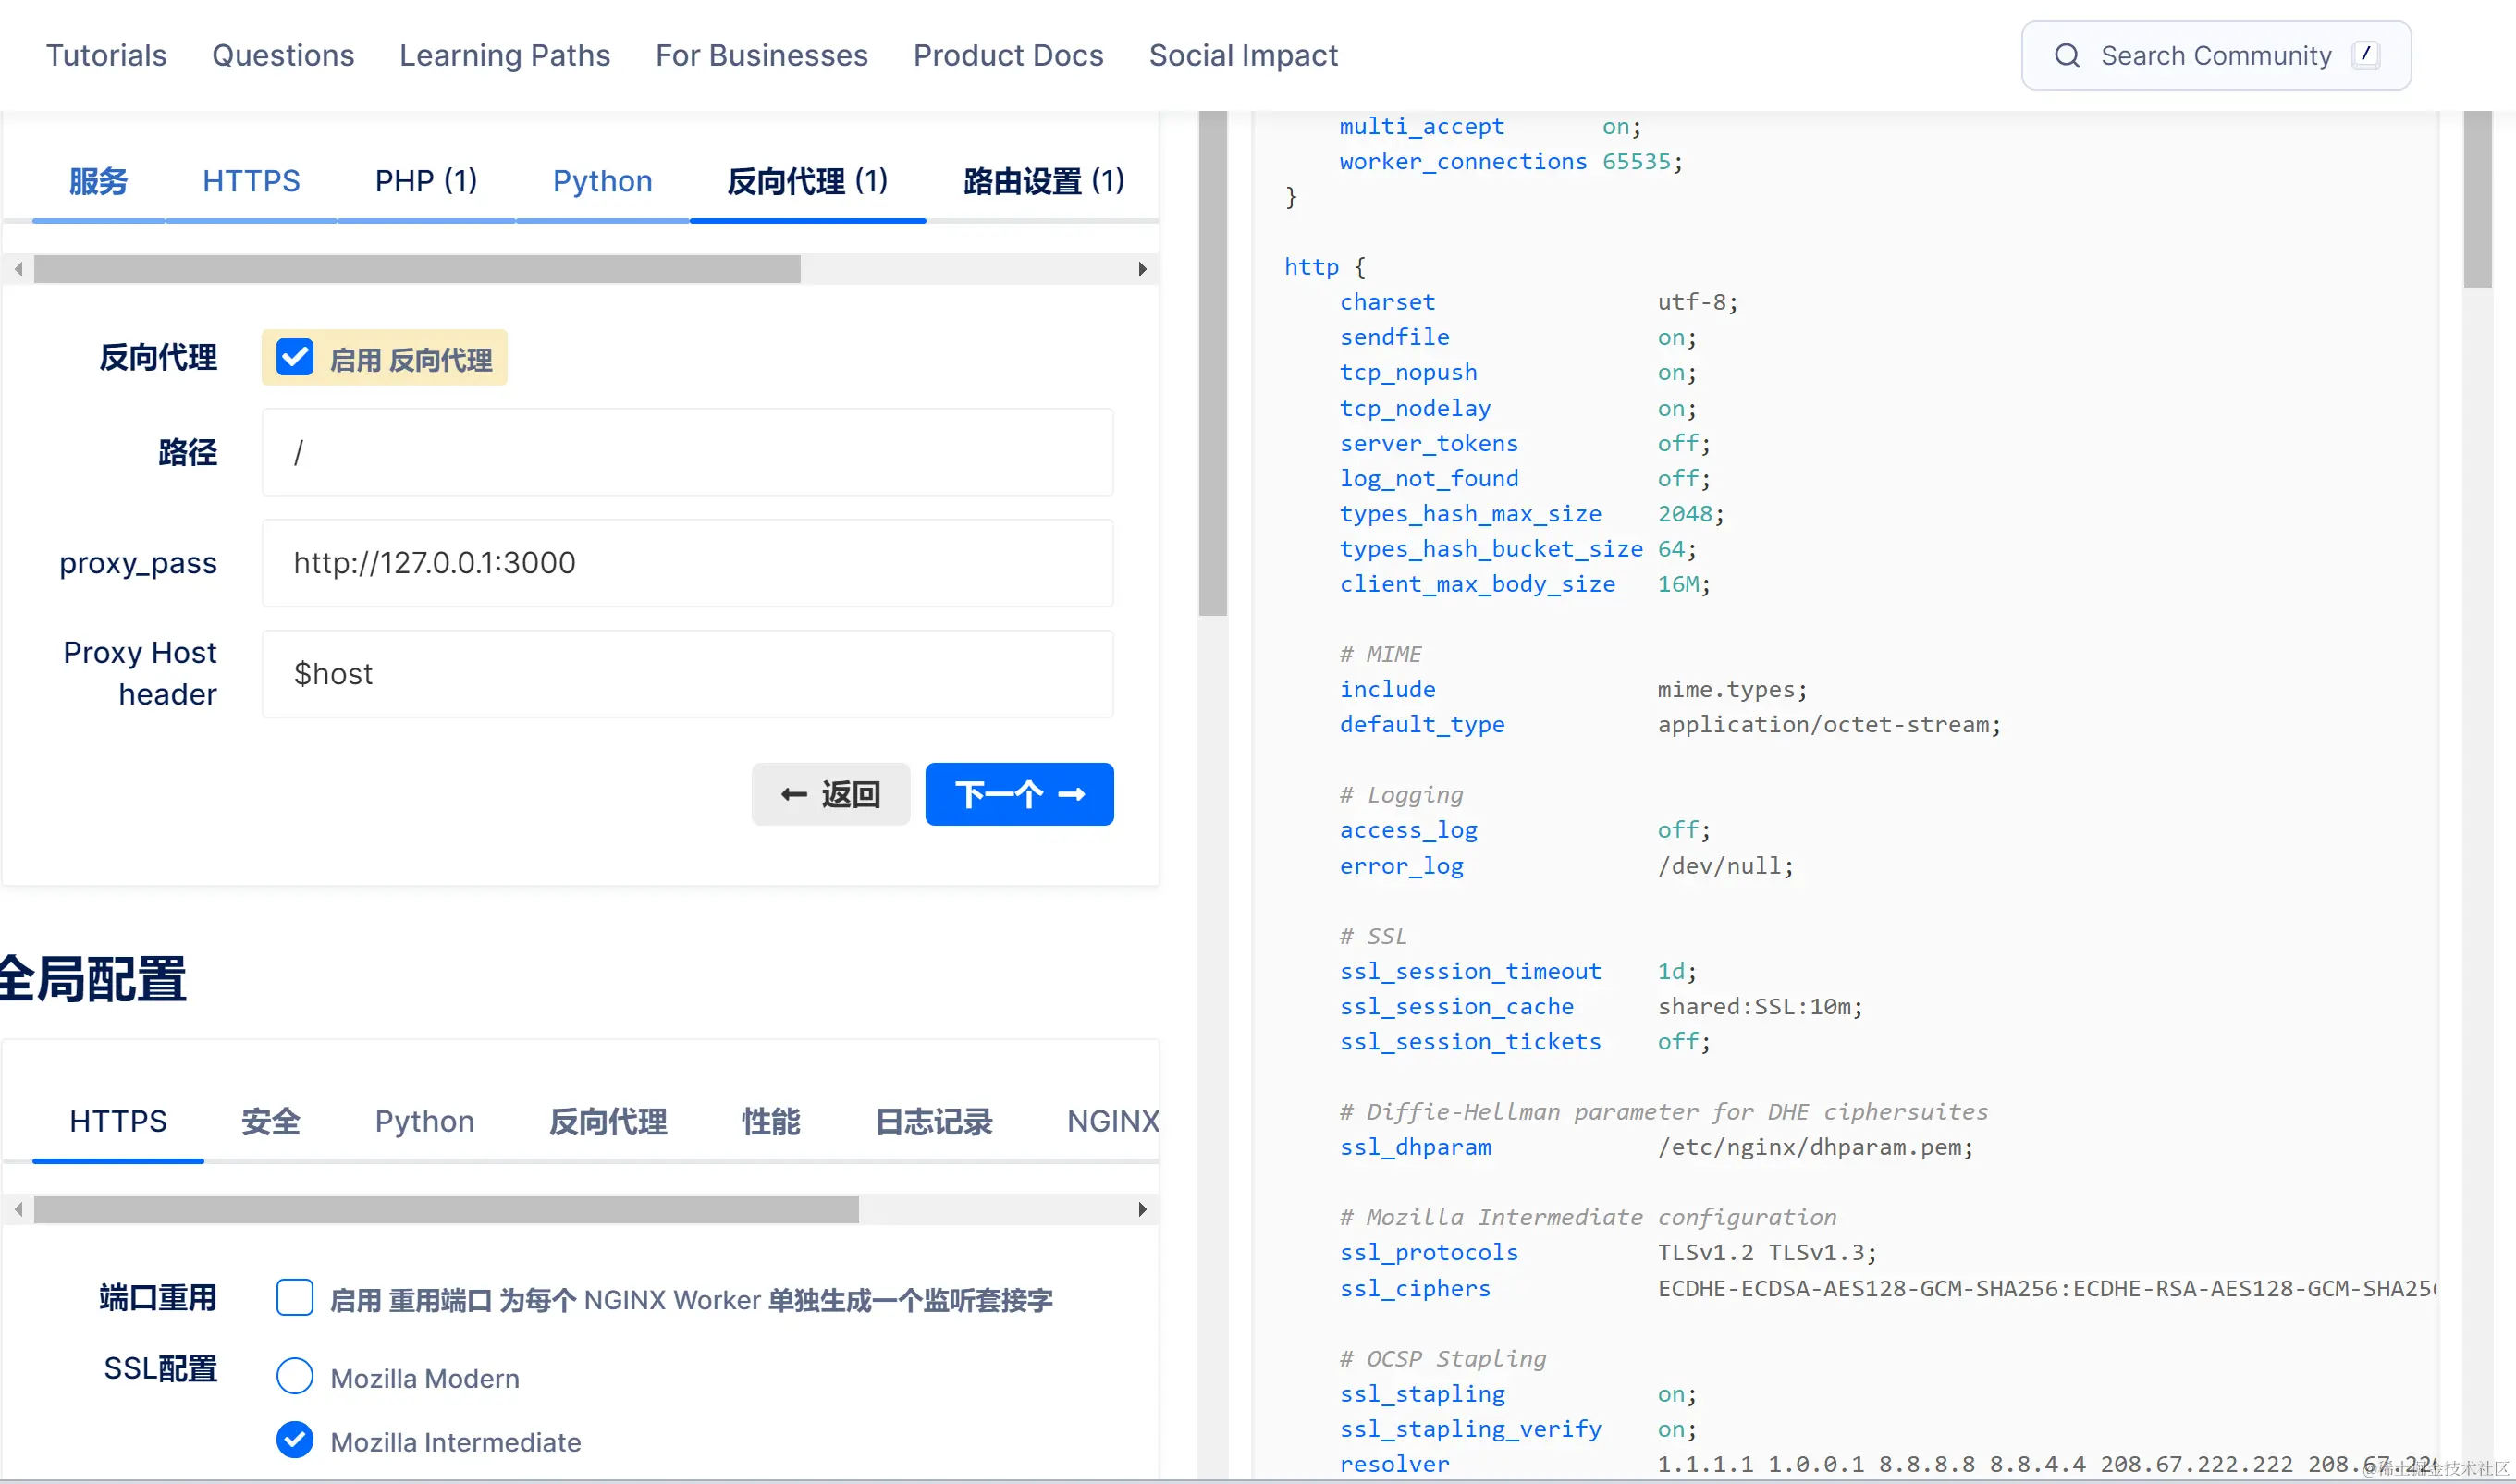The width and height of the screenshot is (2516, 1484).
Task: Open the 性能 global config tab
Action: [770, 1121]
